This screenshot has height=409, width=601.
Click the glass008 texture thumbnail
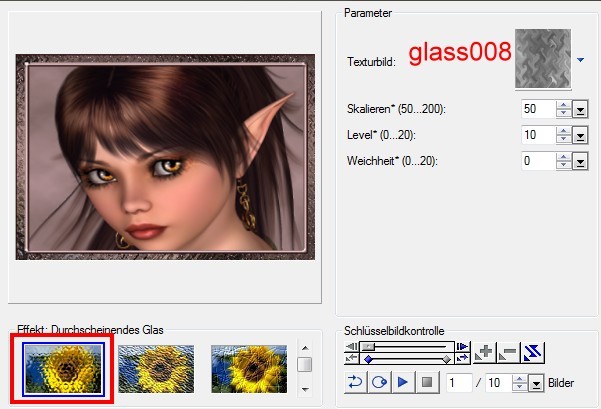click(x=543, y=59)
